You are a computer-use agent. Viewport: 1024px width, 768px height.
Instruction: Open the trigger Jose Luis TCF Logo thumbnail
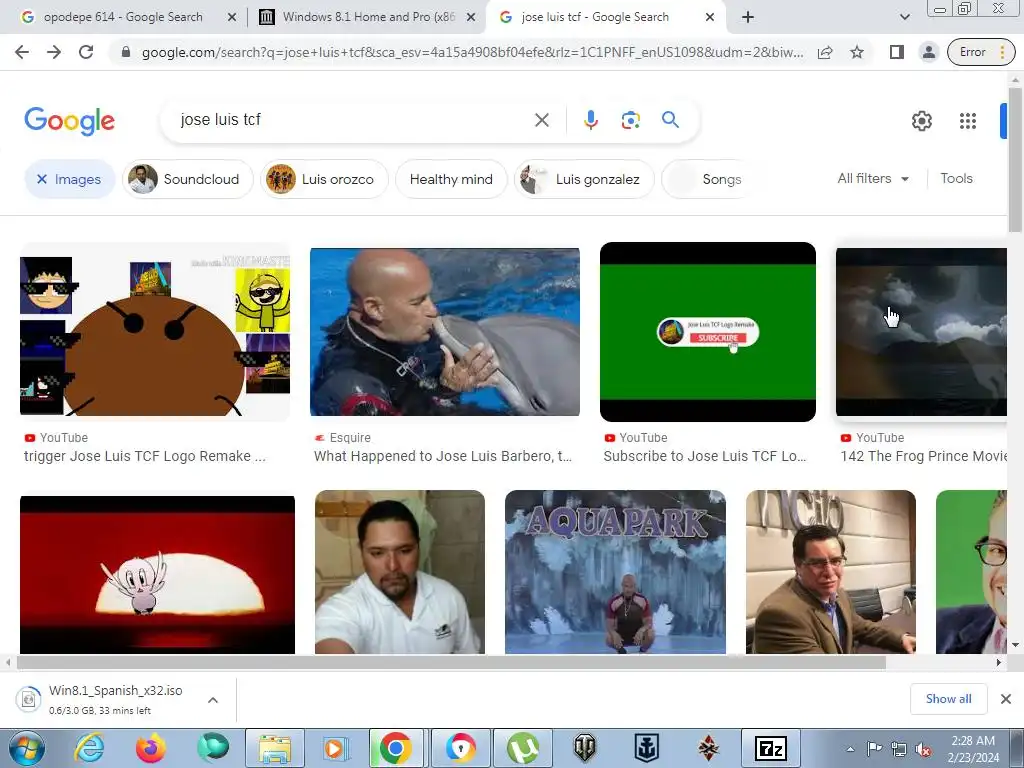(x=155, y=332)
